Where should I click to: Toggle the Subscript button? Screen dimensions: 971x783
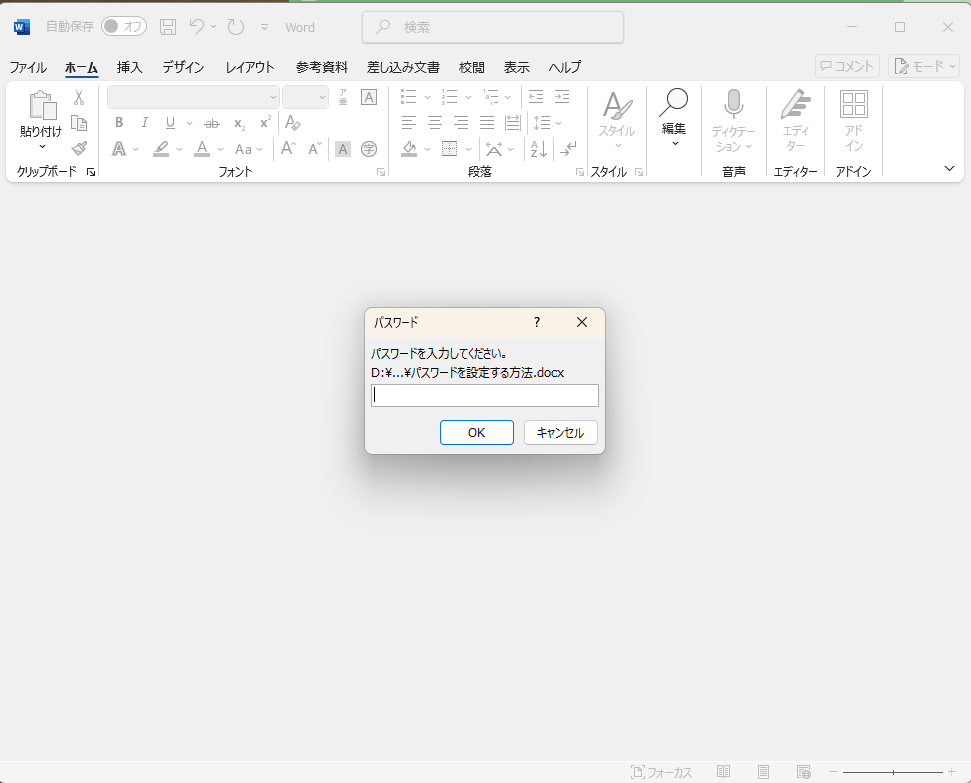pyautogui.click(x=238, y=122)
